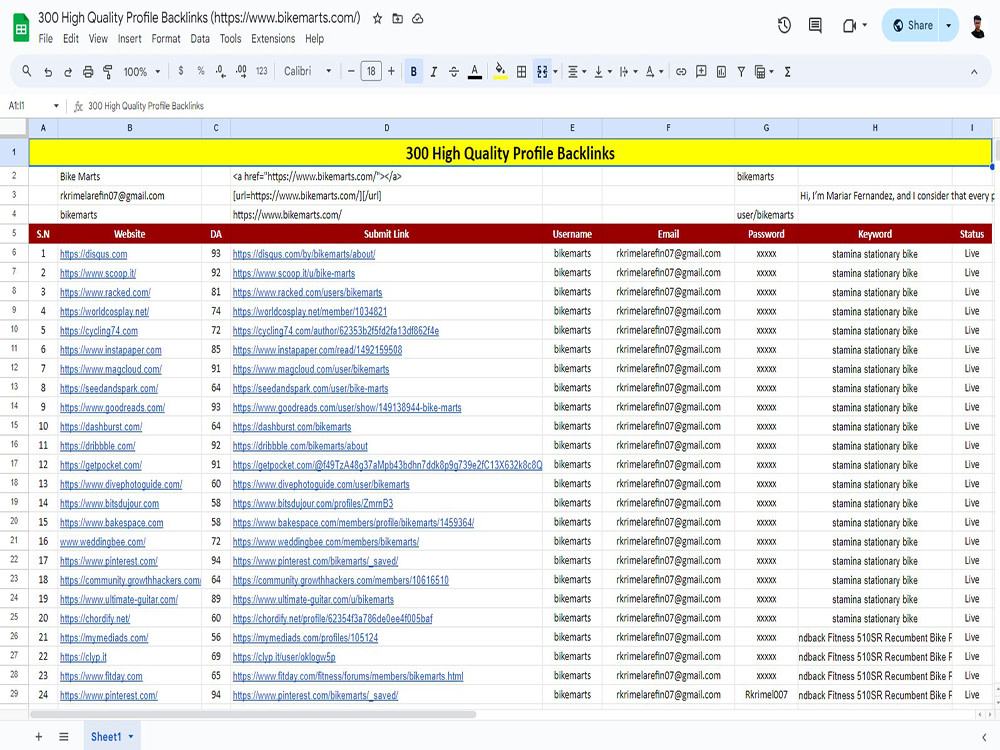The width and height of the screenshot is (1000, 750).
Task: Format as percent
Action: [201, 71]
